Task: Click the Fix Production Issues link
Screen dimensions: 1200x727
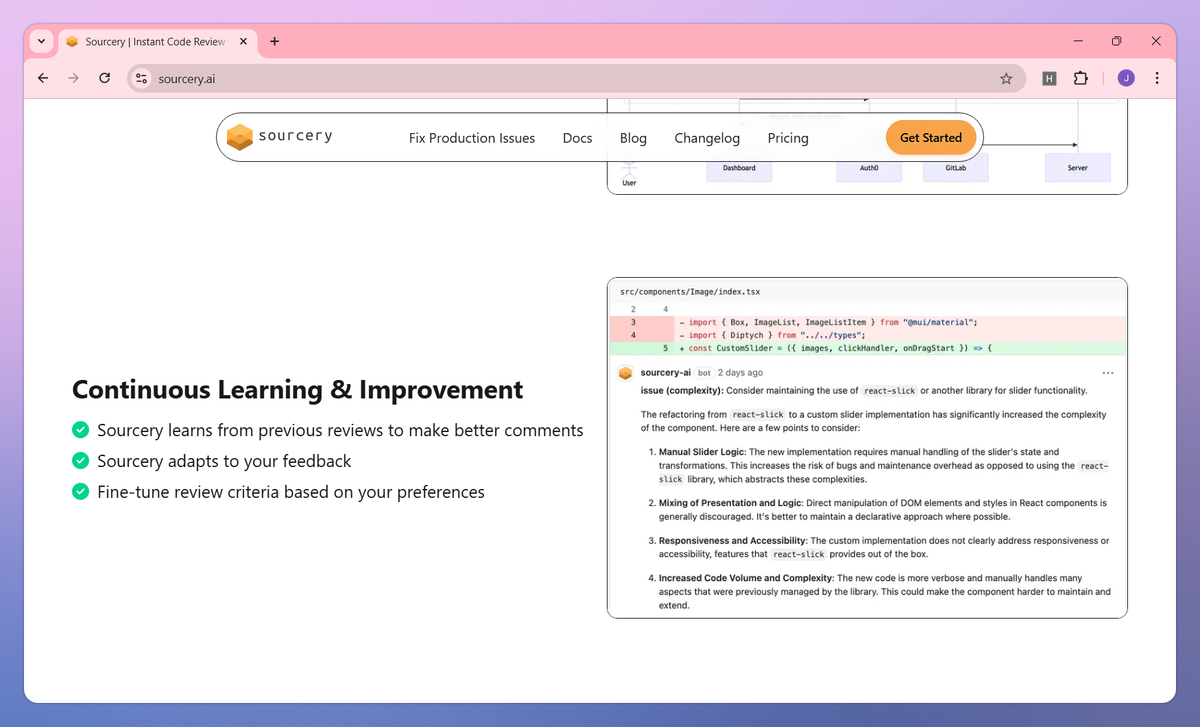Action: pos(472,138)
